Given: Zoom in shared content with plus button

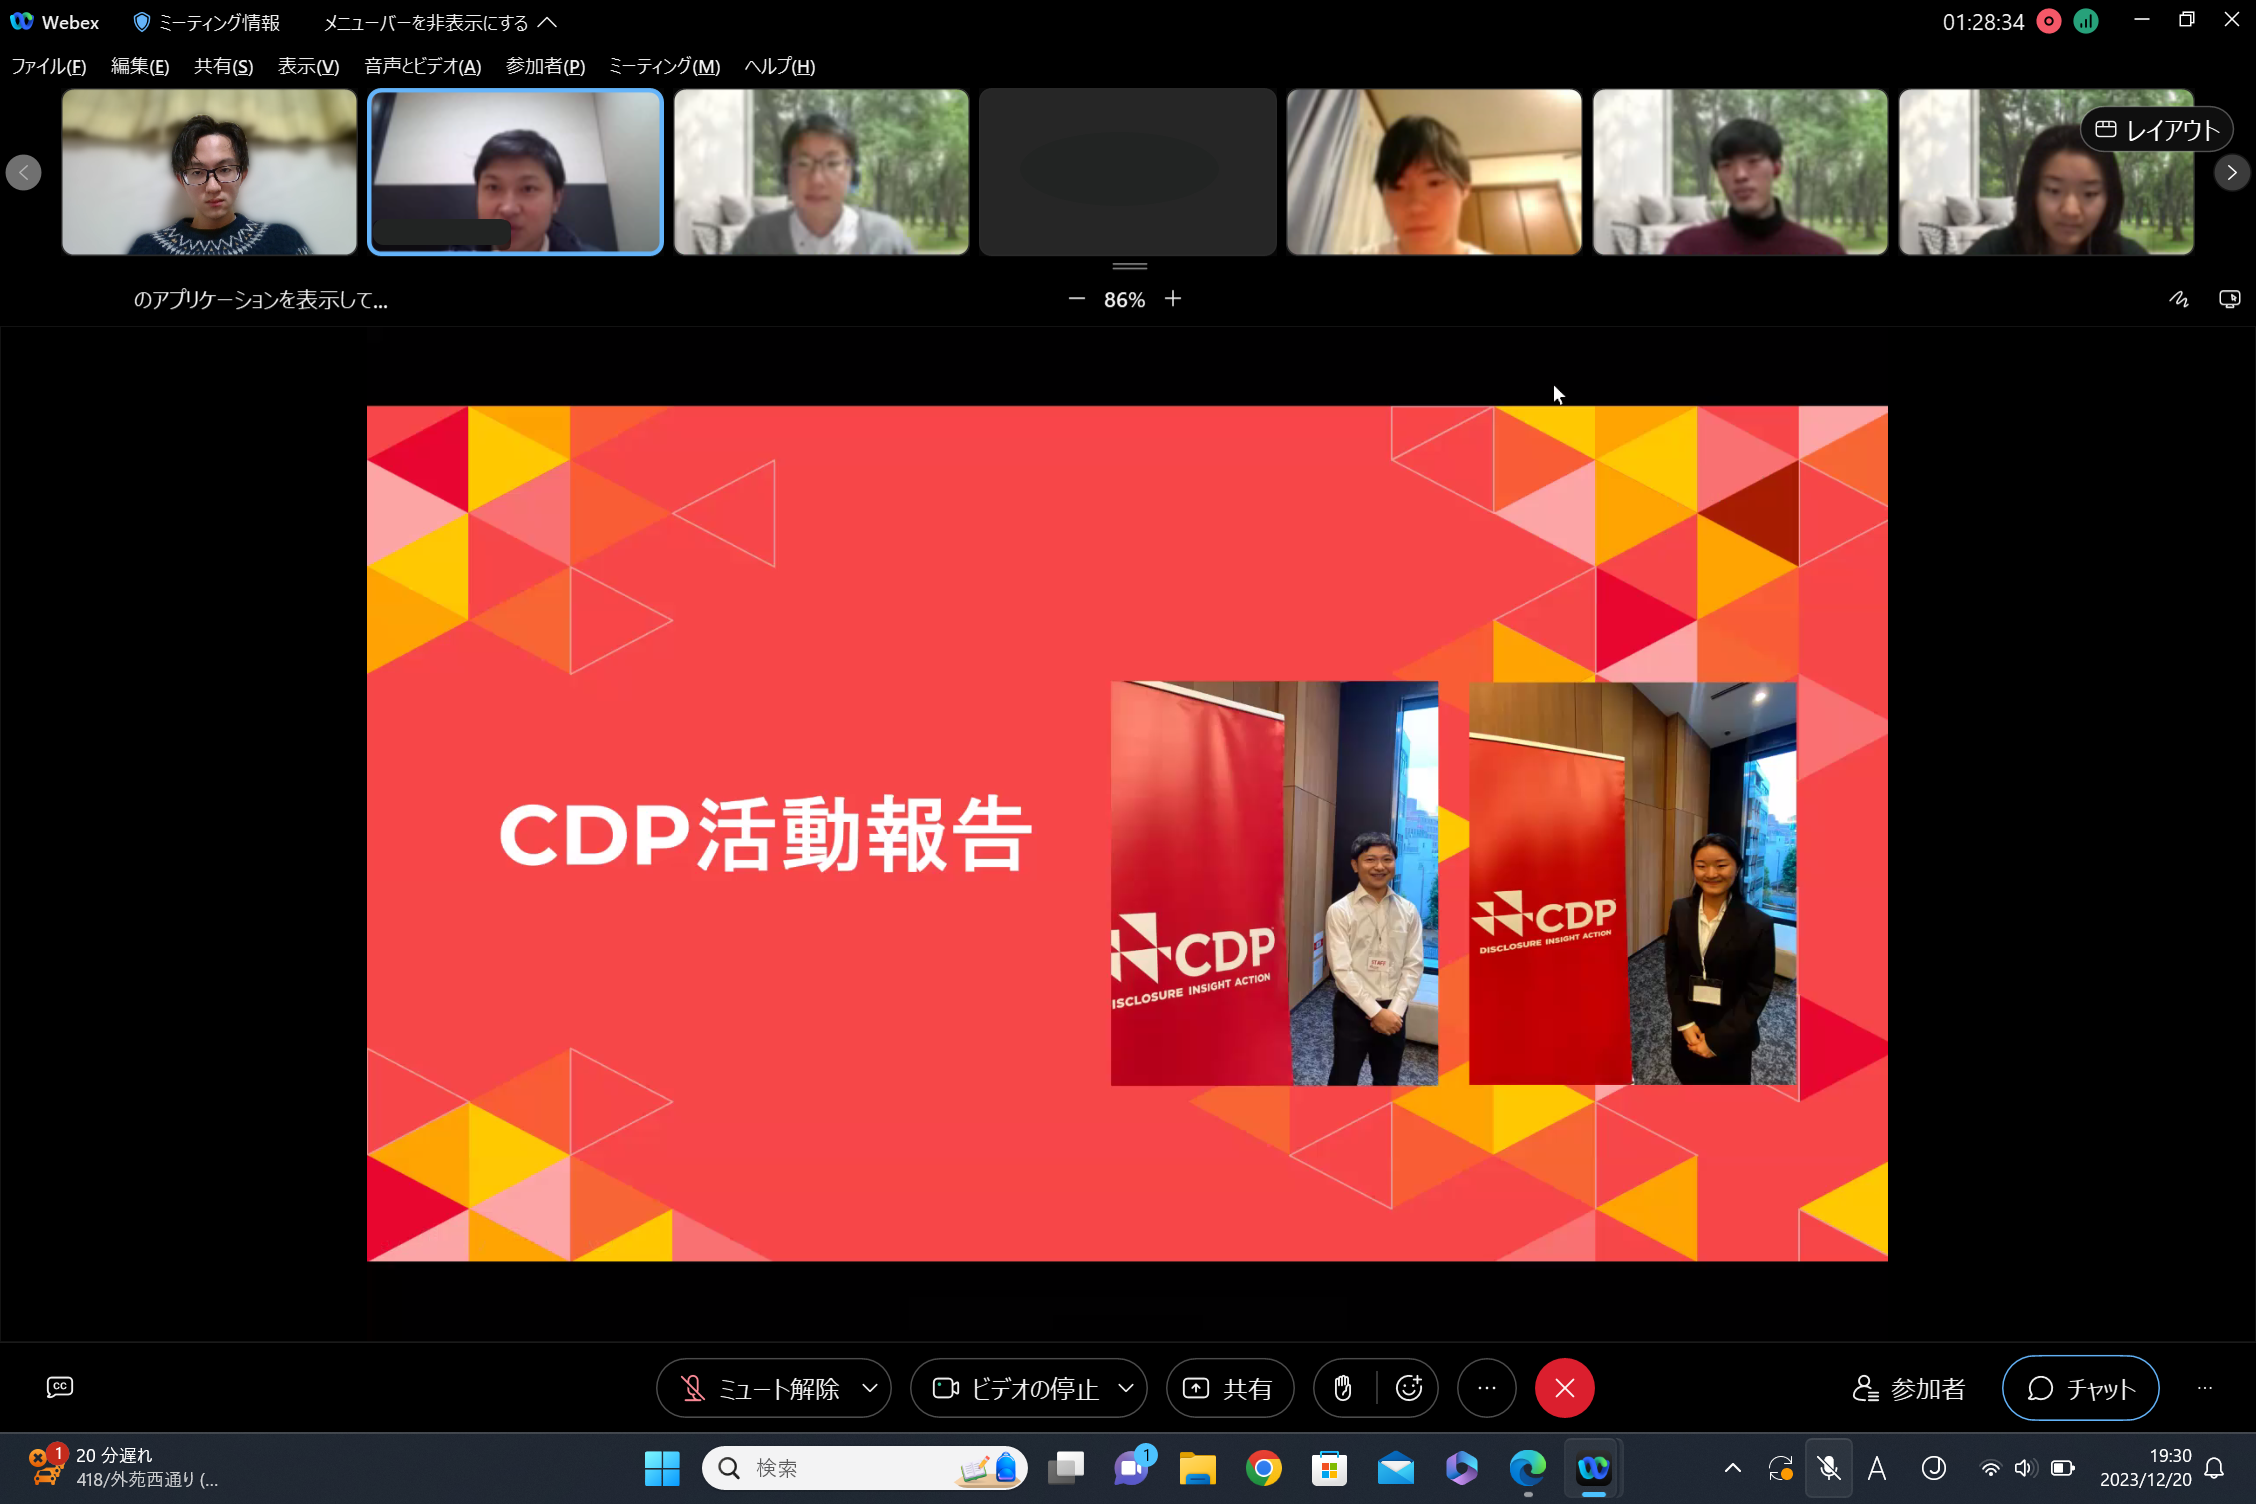Looking at the screenshot, I should (x=1173, y=299).
